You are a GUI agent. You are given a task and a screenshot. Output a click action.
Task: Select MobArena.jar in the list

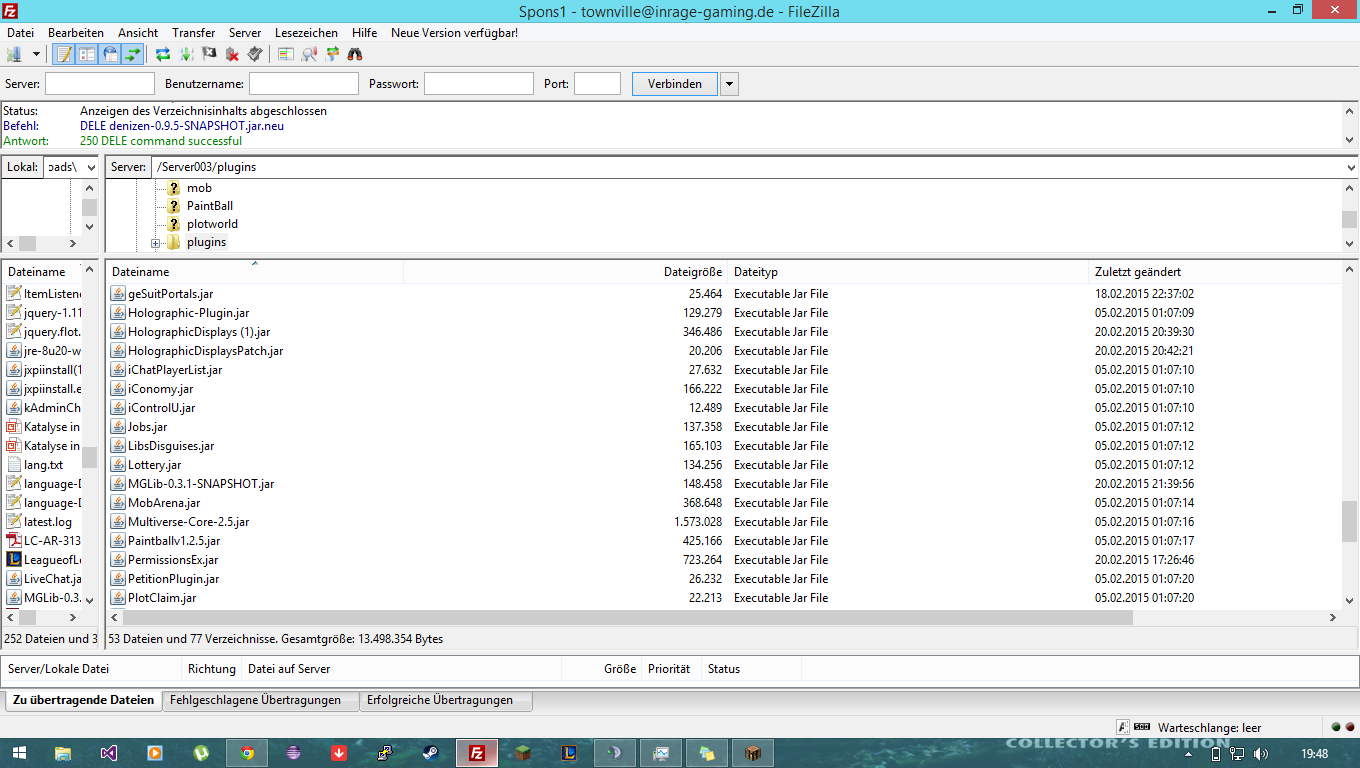(164, 503)
